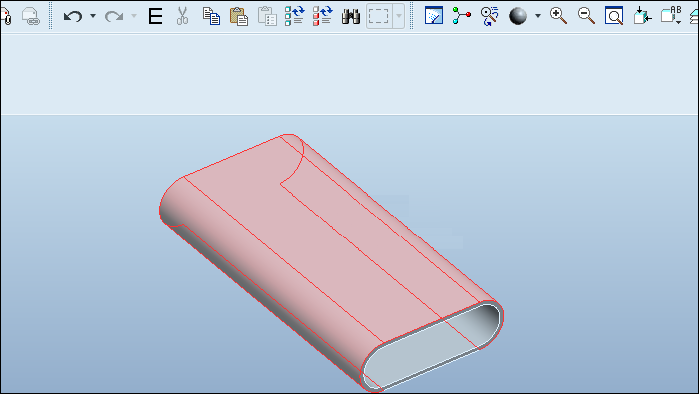Click the Zoom In magnifier icon
The image size is (699, 394).
(558, 16)
